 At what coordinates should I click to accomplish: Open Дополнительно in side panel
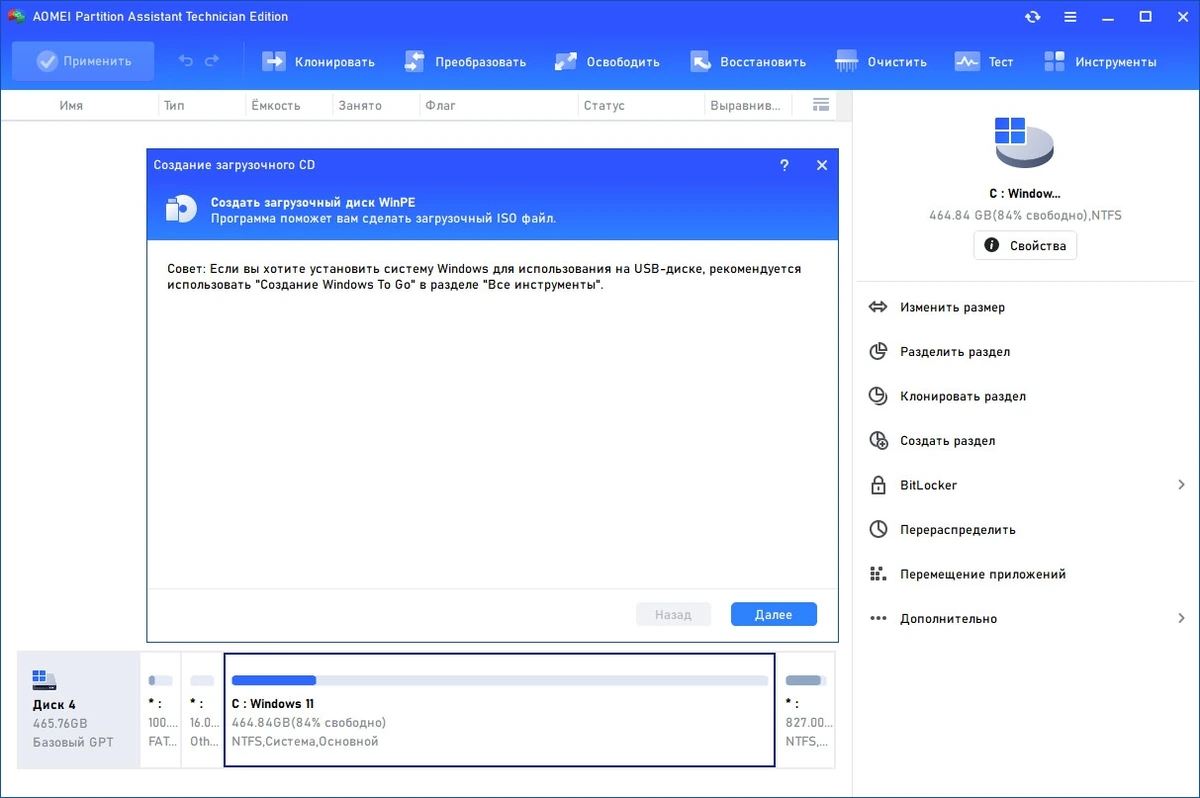pyautogui.click(x=1027, y=618)
